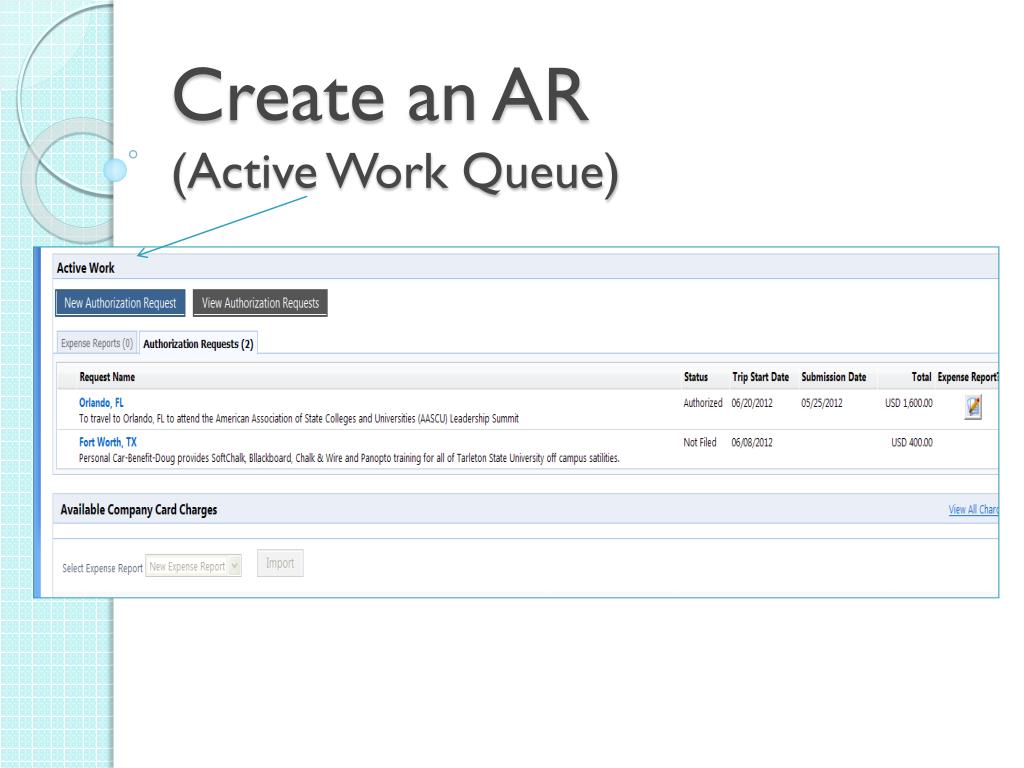Image resolution: width=1024 pixels, height=768 pixels.
Task: Switch to Expense Reports (0) tab
Action: [97, 344]
